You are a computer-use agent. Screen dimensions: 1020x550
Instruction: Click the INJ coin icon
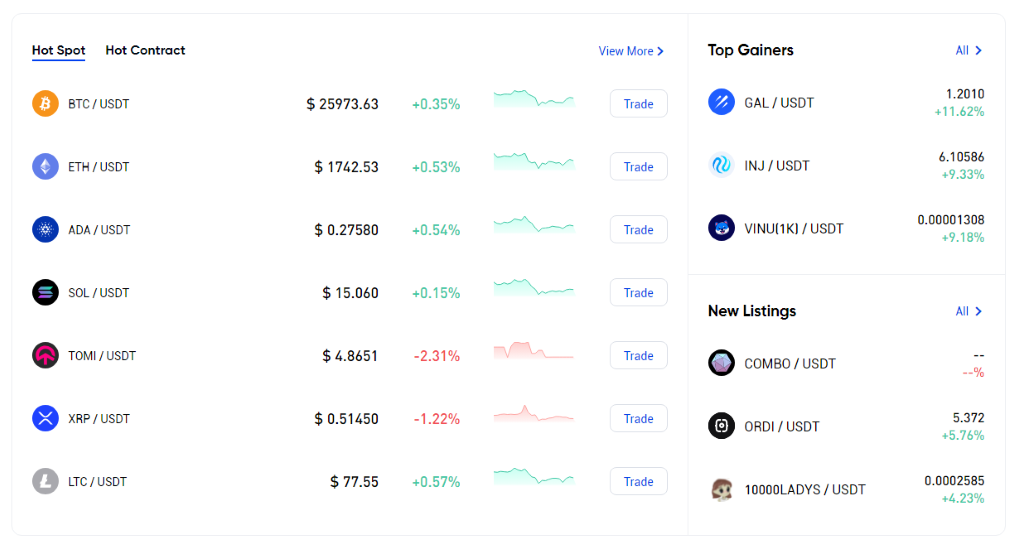721,165
